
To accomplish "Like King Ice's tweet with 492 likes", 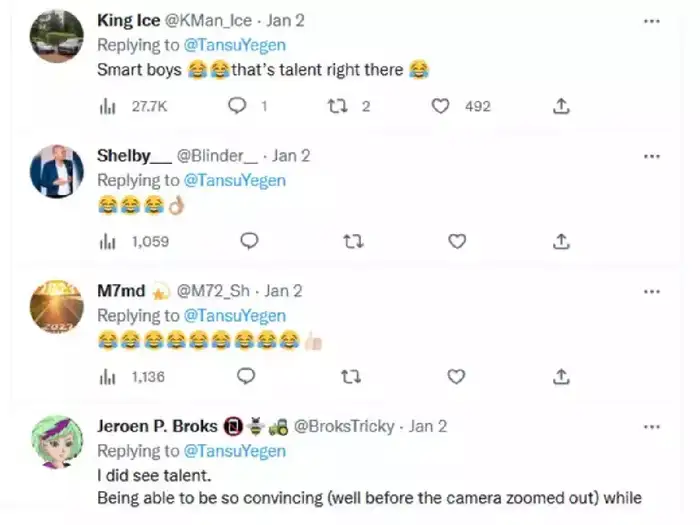I will [441, 105].
